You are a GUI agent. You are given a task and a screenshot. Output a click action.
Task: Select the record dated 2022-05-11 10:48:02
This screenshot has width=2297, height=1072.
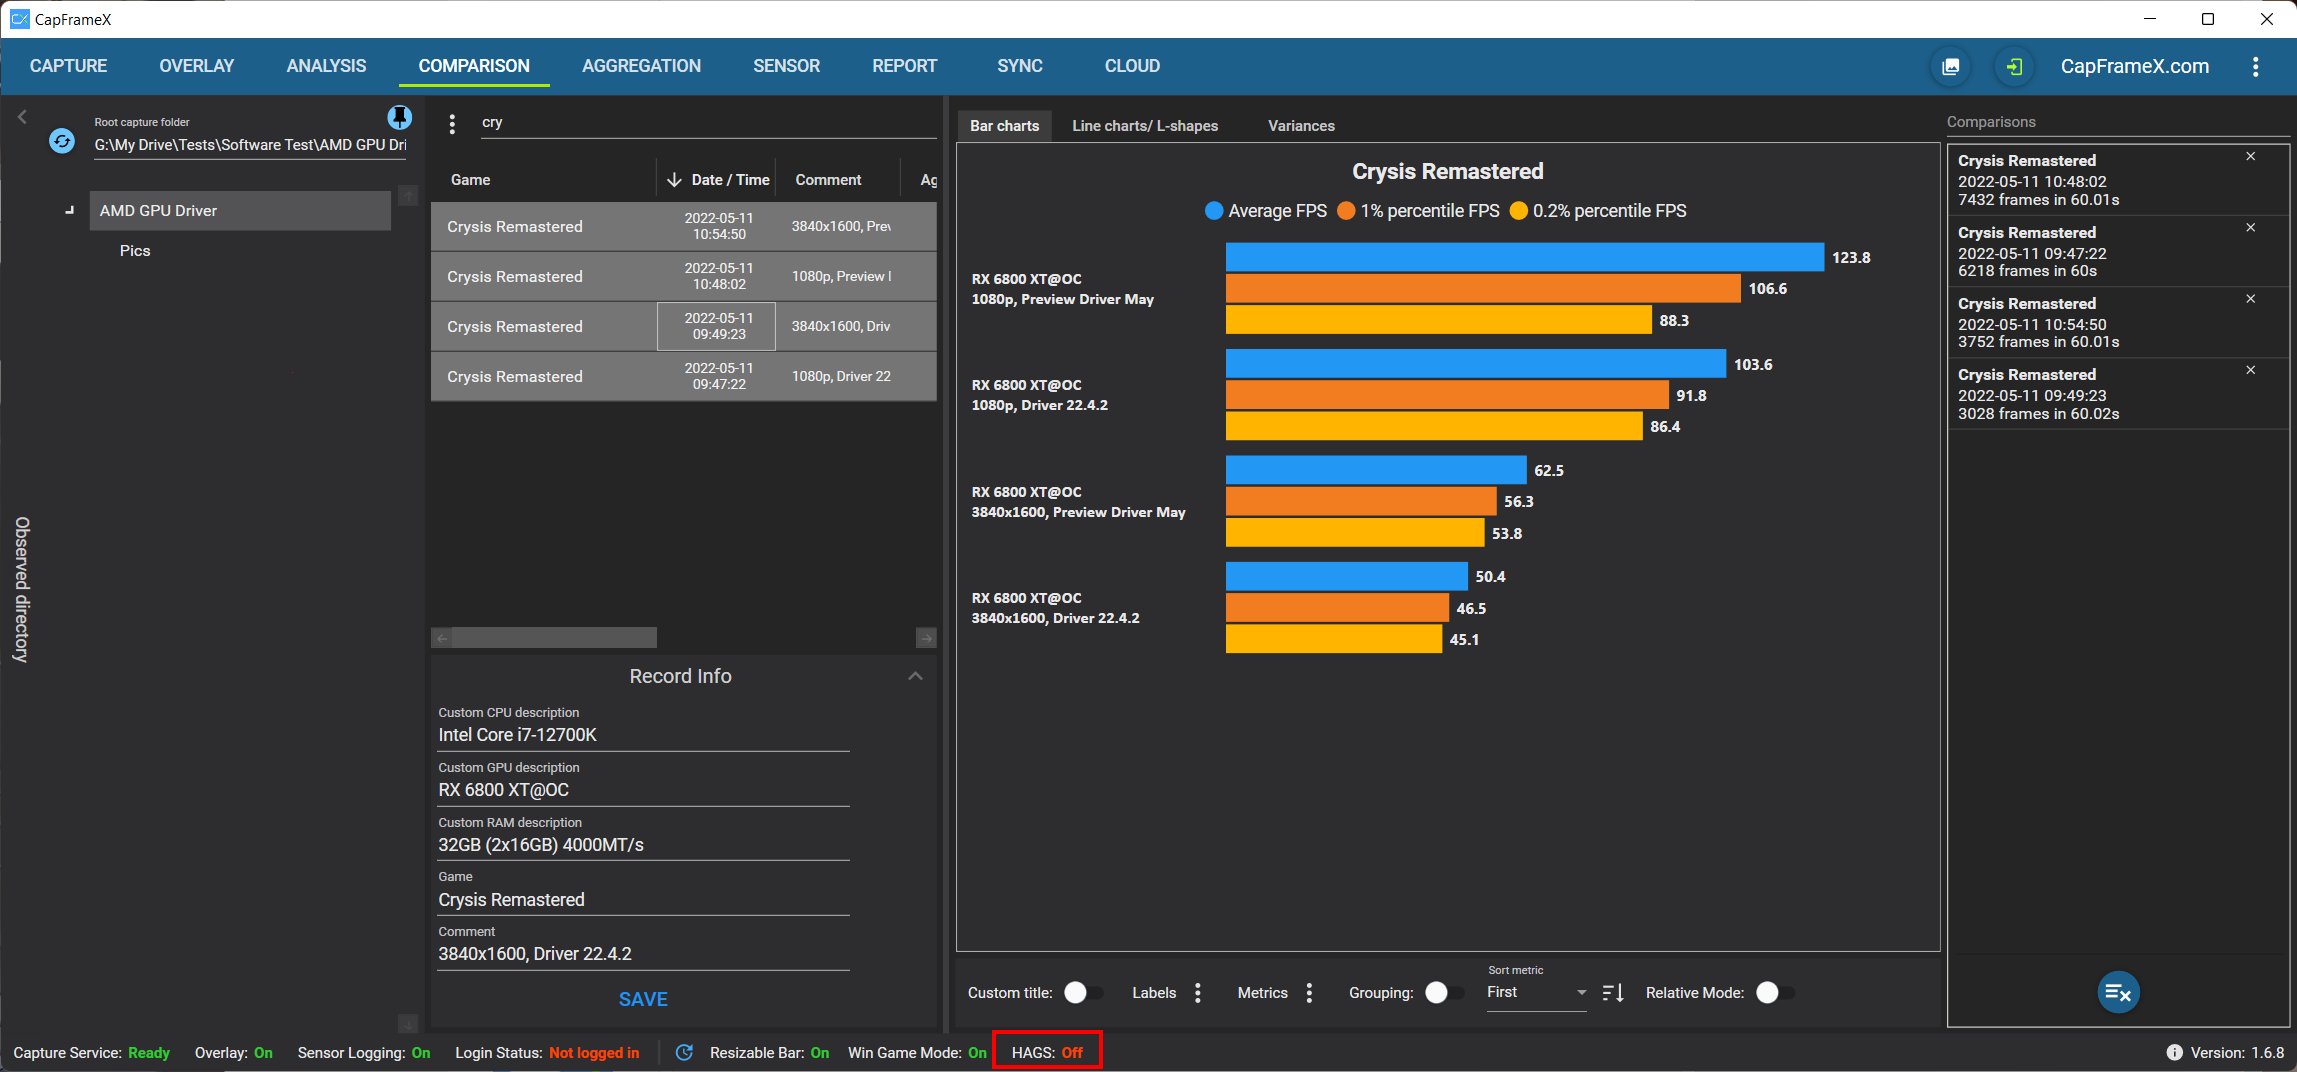click(x=684, y=277)
